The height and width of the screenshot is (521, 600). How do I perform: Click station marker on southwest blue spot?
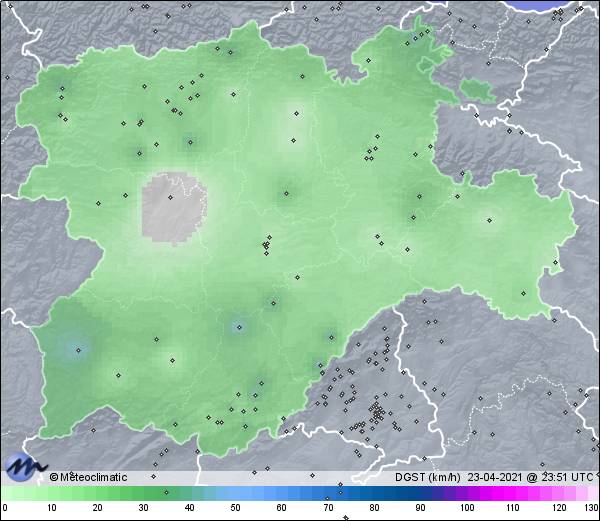[78, 350]
